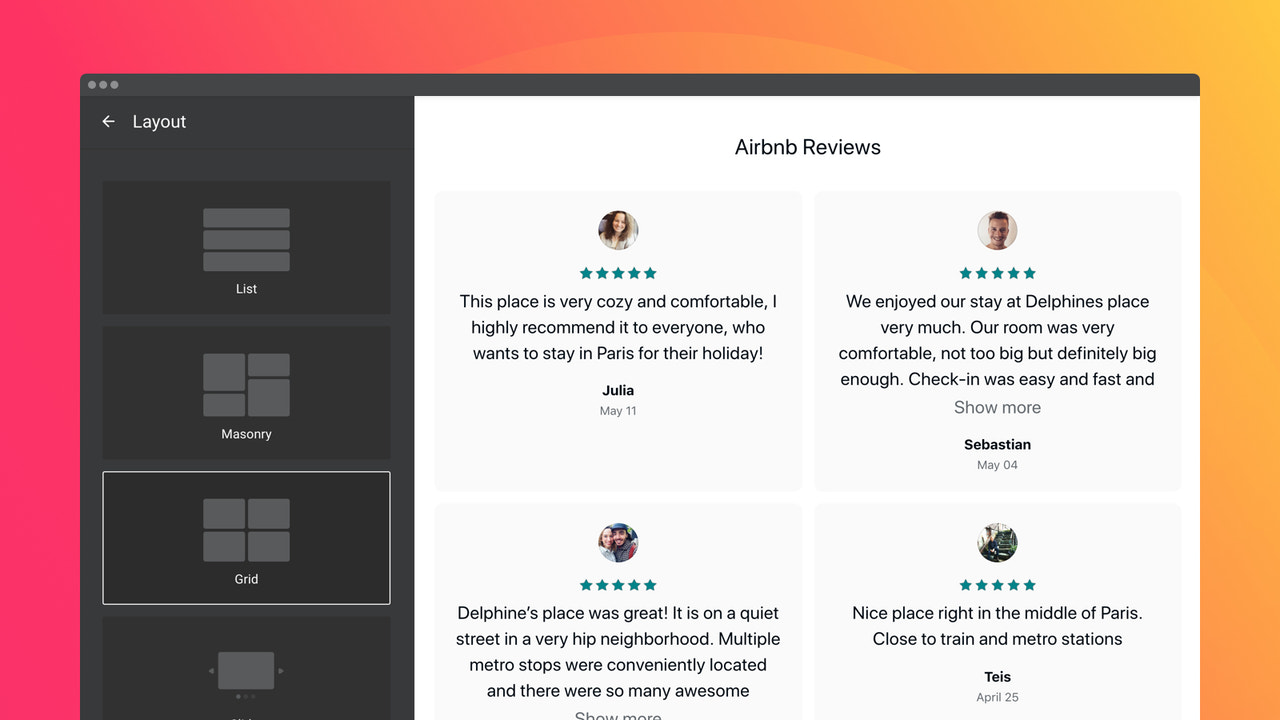Click Sebastian's avatar photo
Screen dimensions: 1280x720
(997, 230)
